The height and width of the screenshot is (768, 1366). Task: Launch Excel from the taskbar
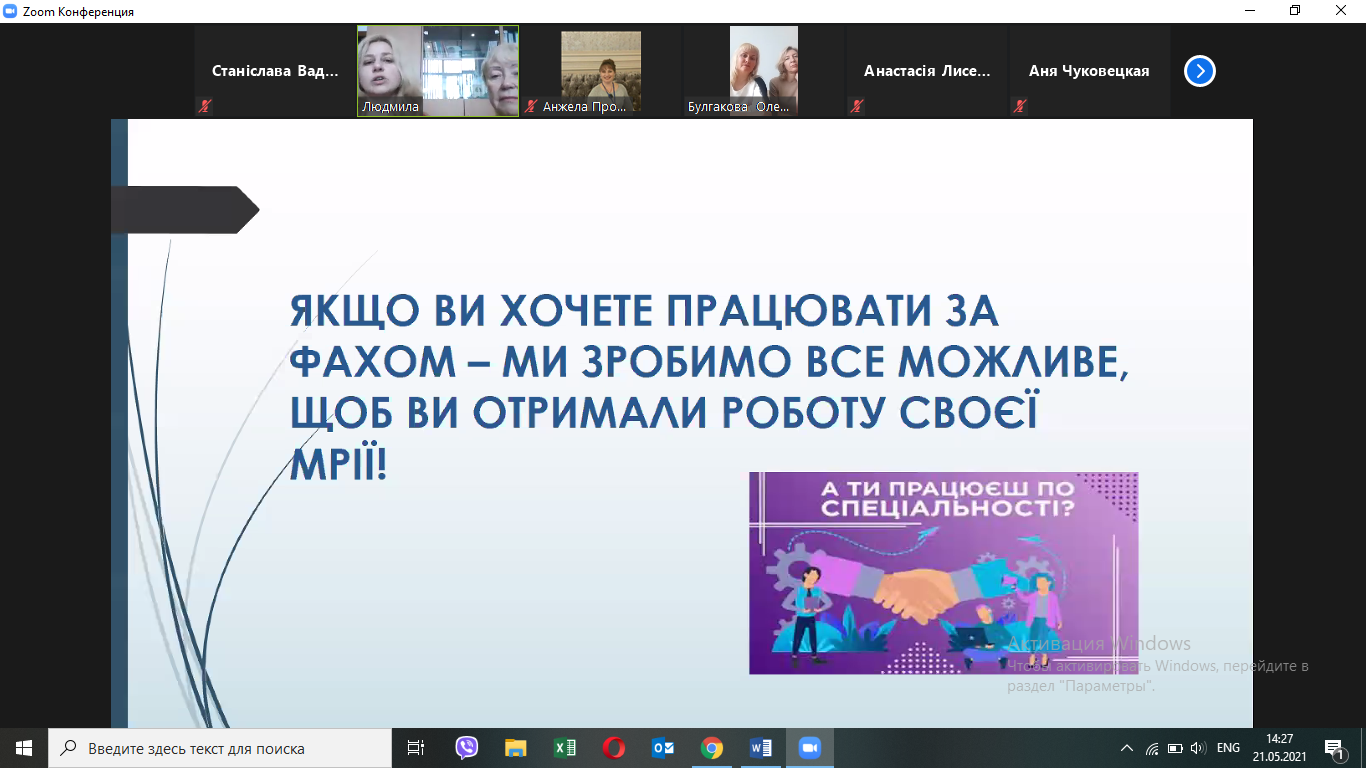click(x=565, y=748)
